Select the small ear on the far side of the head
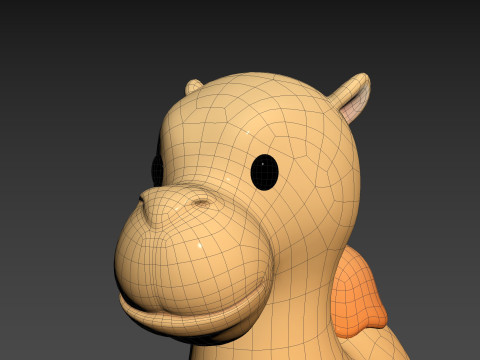This screenshot has height=360, width=480. (193, 86)
